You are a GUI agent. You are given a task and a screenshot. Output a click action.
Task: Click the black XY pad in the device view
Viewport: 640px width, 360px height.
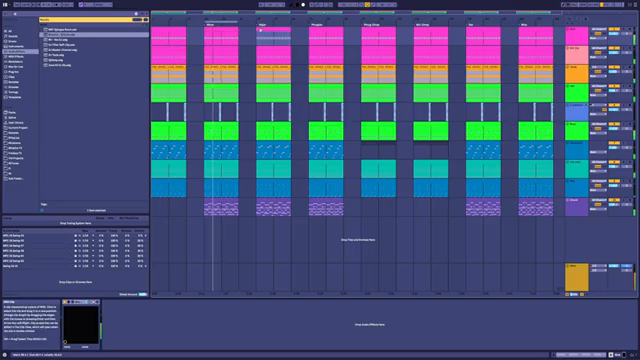pos(81,324)
